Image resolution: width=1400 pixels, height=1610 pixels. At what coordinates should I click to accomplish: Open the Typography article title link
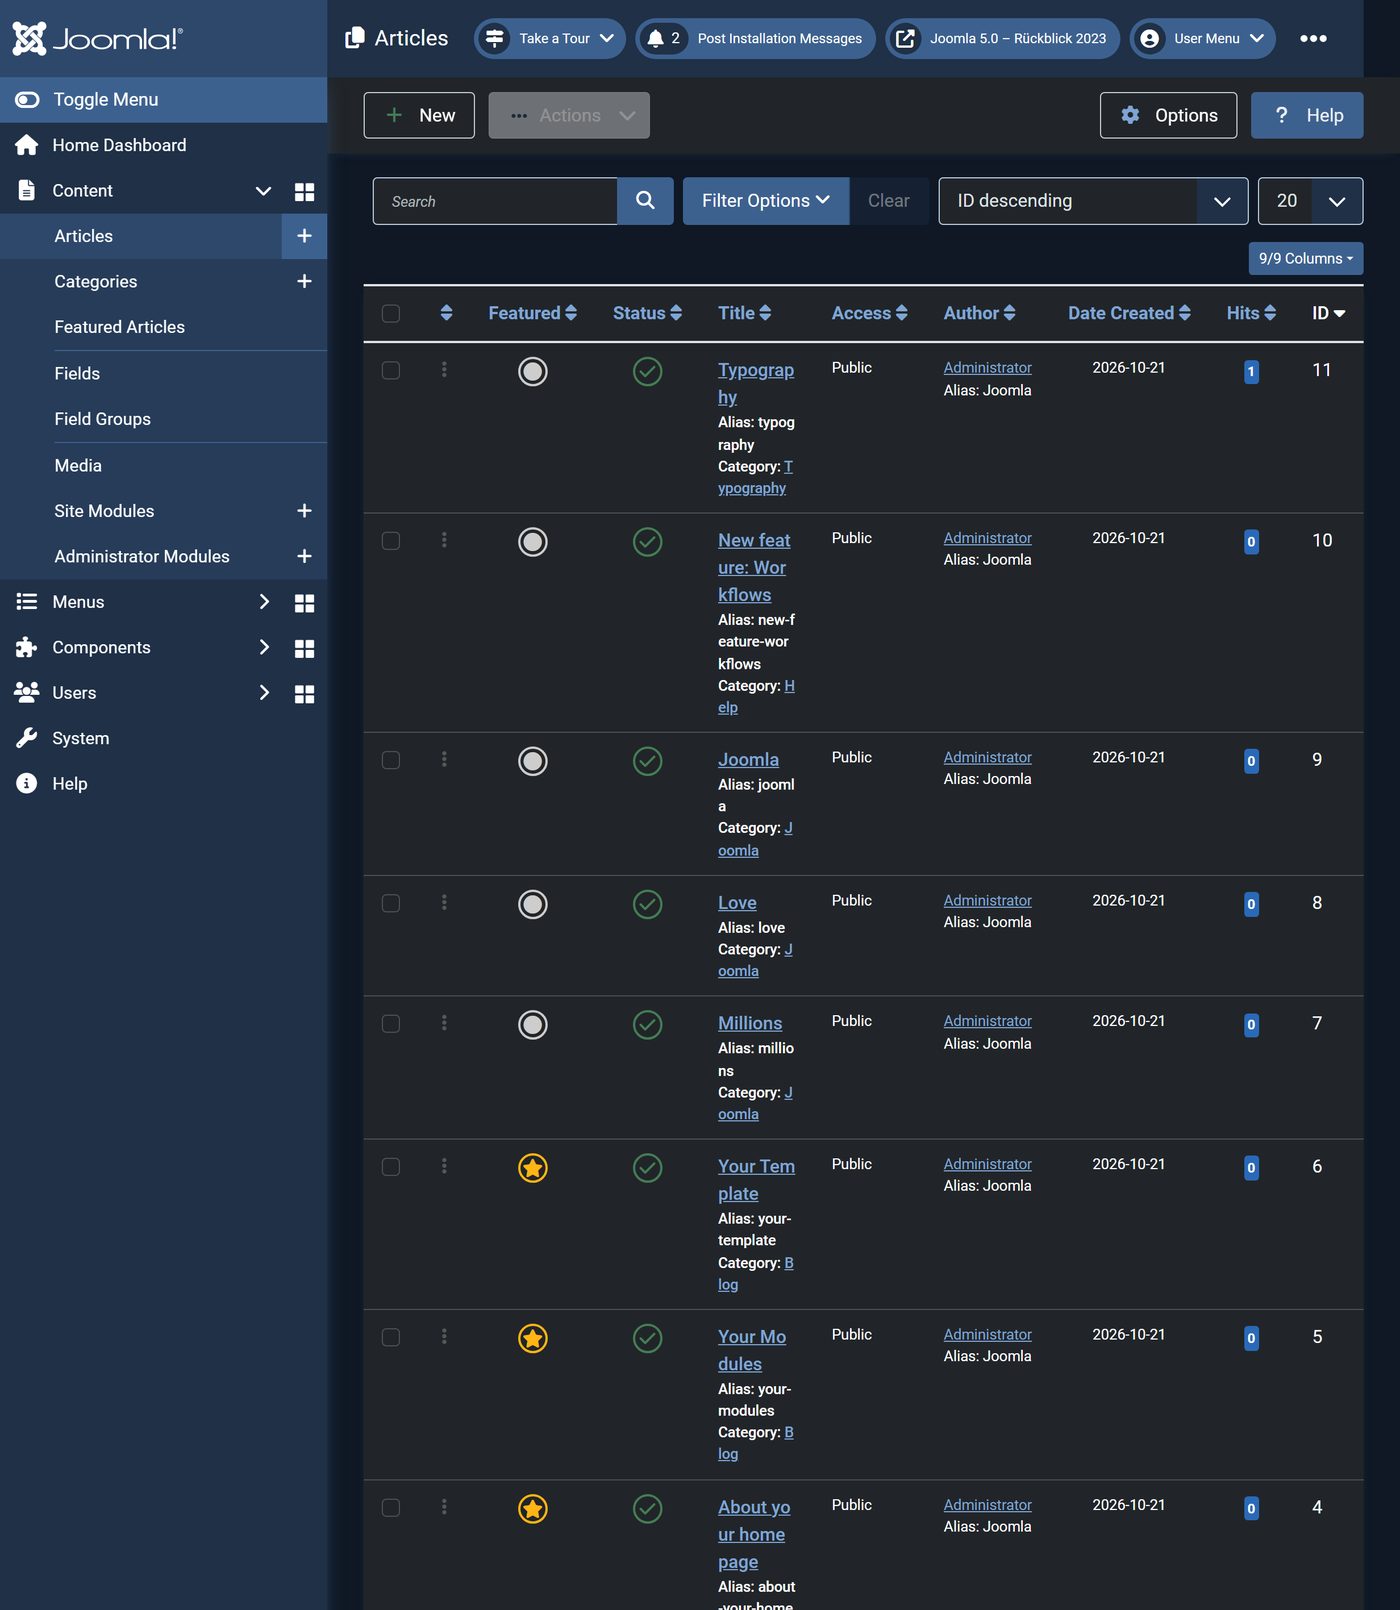(756, 383)
